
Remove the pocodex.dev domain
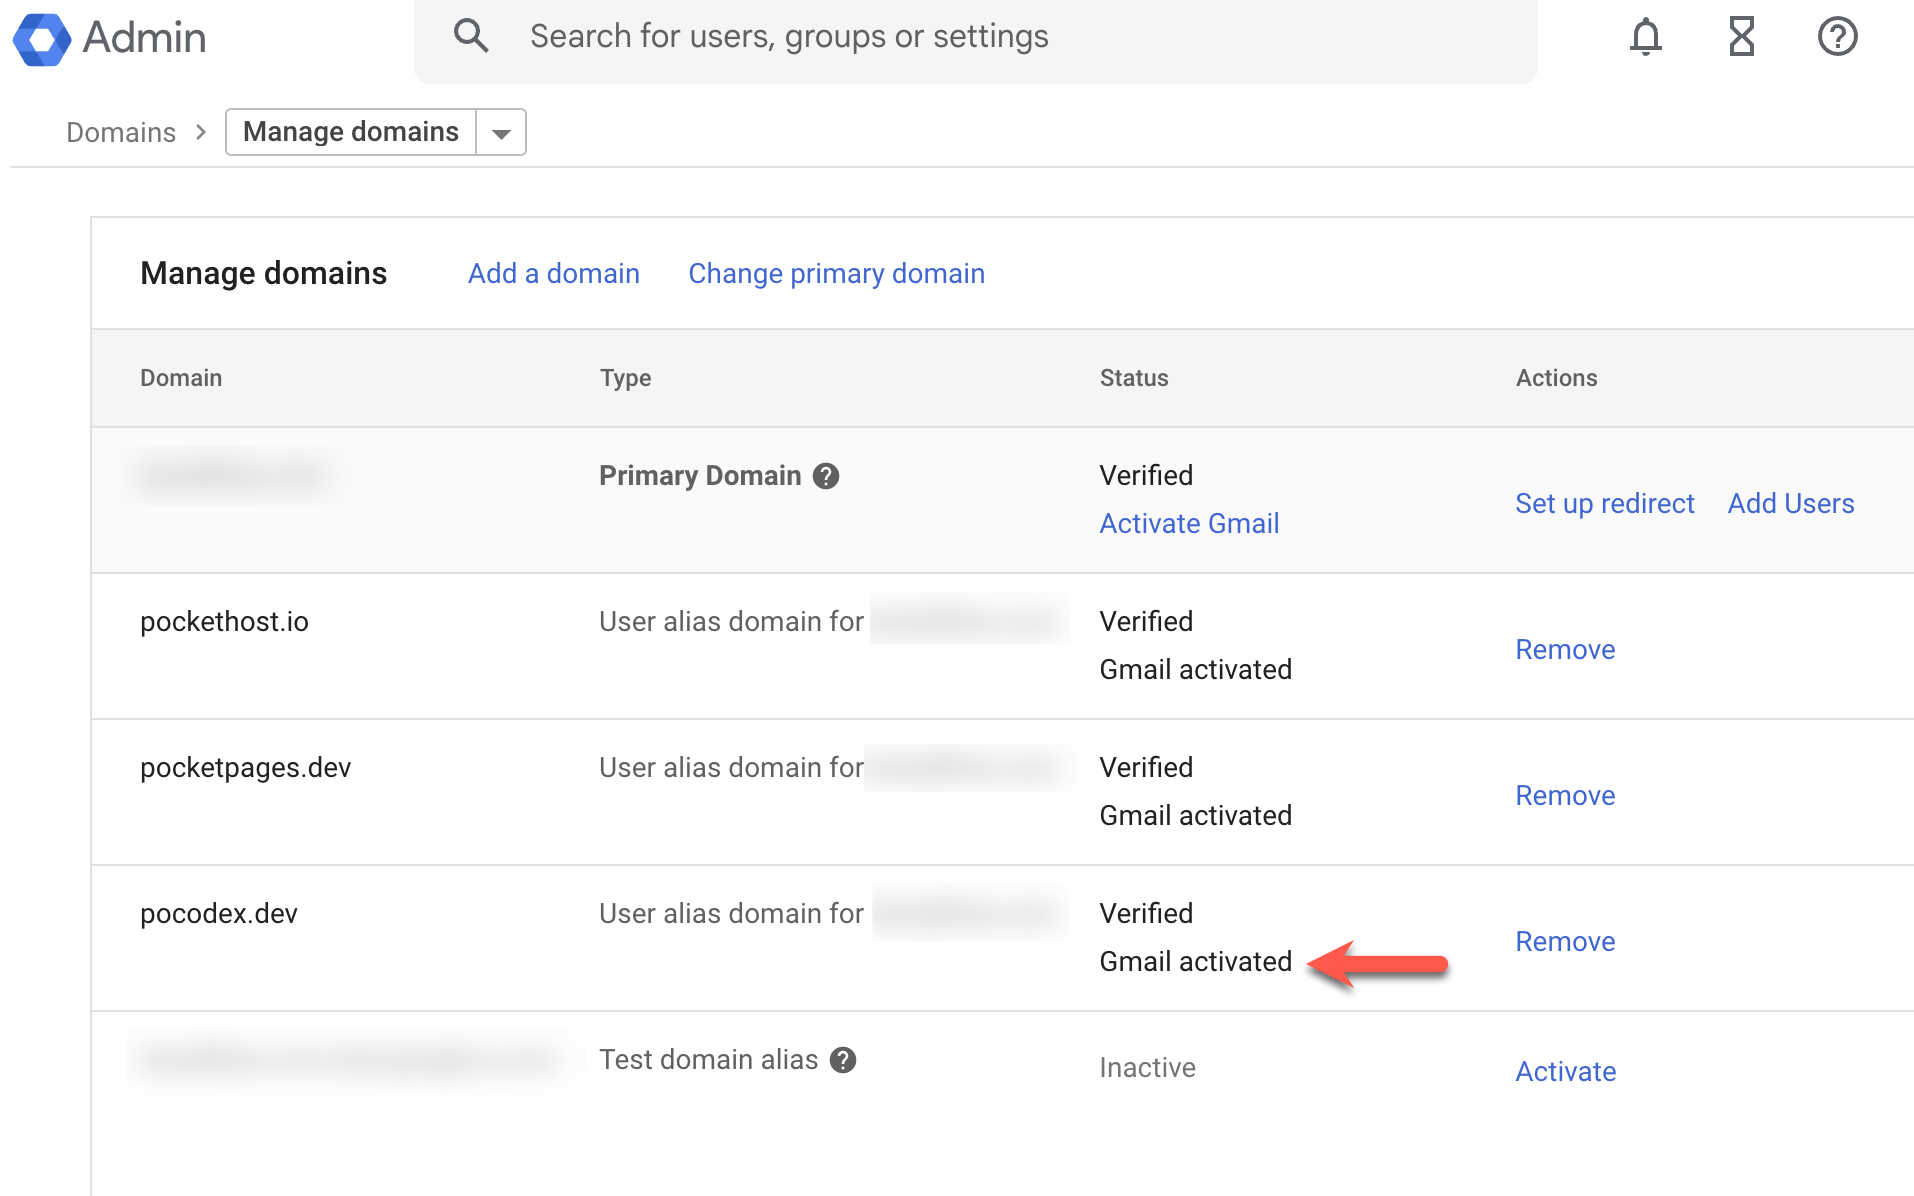click(1565, 942)
